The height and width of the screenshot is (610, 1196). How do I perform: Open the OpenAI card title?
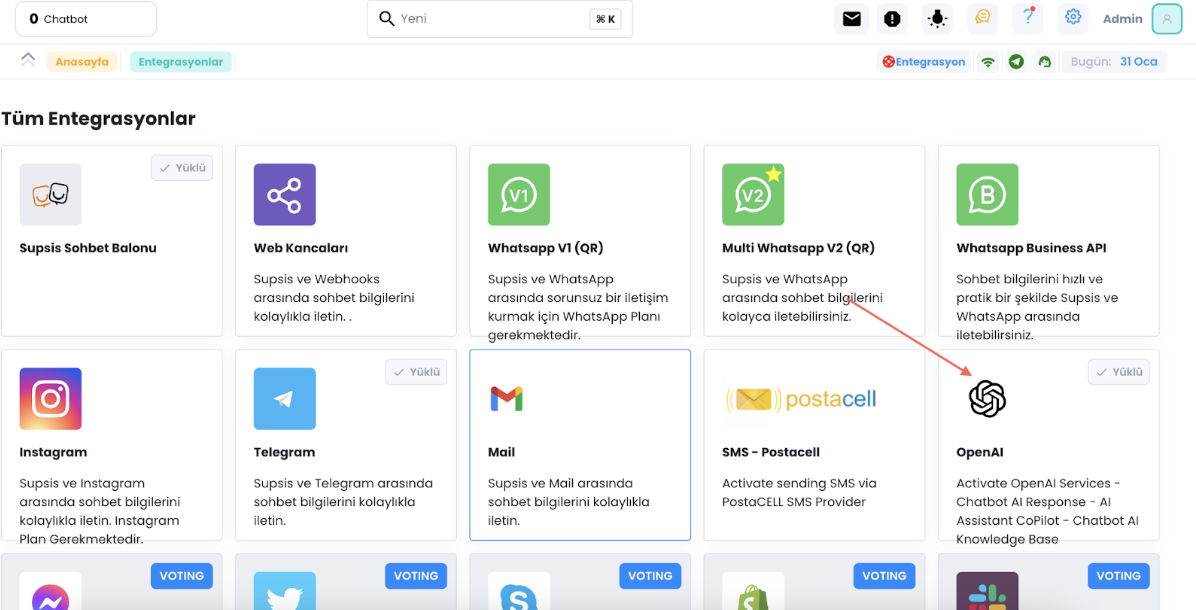[980, 452]
